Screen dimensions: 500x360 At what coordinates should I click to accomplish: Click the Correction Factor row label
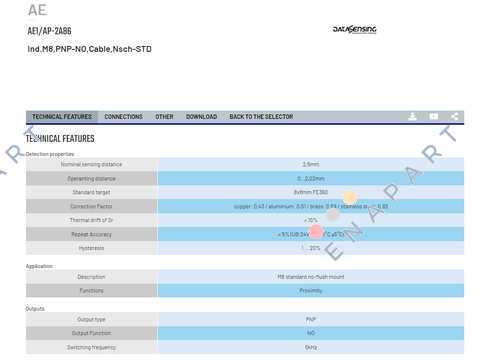pyautogui.click(x=91, y=206)
